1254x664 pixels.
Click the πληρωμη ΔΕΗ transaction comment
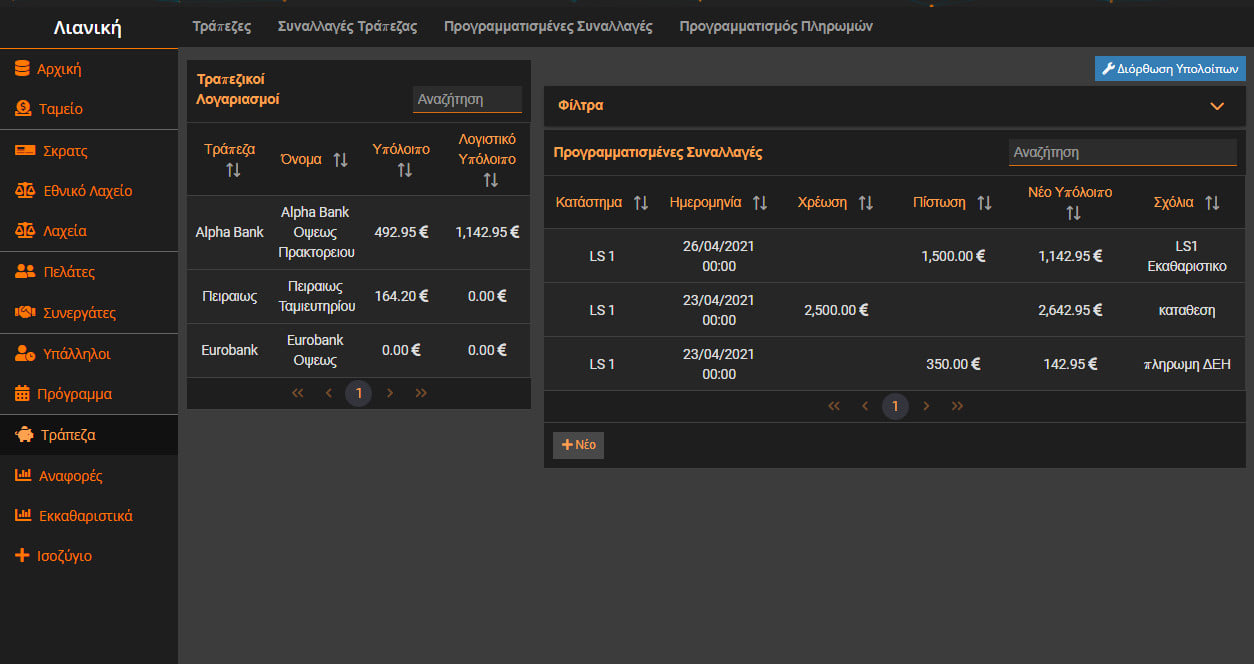(1187, 364)
